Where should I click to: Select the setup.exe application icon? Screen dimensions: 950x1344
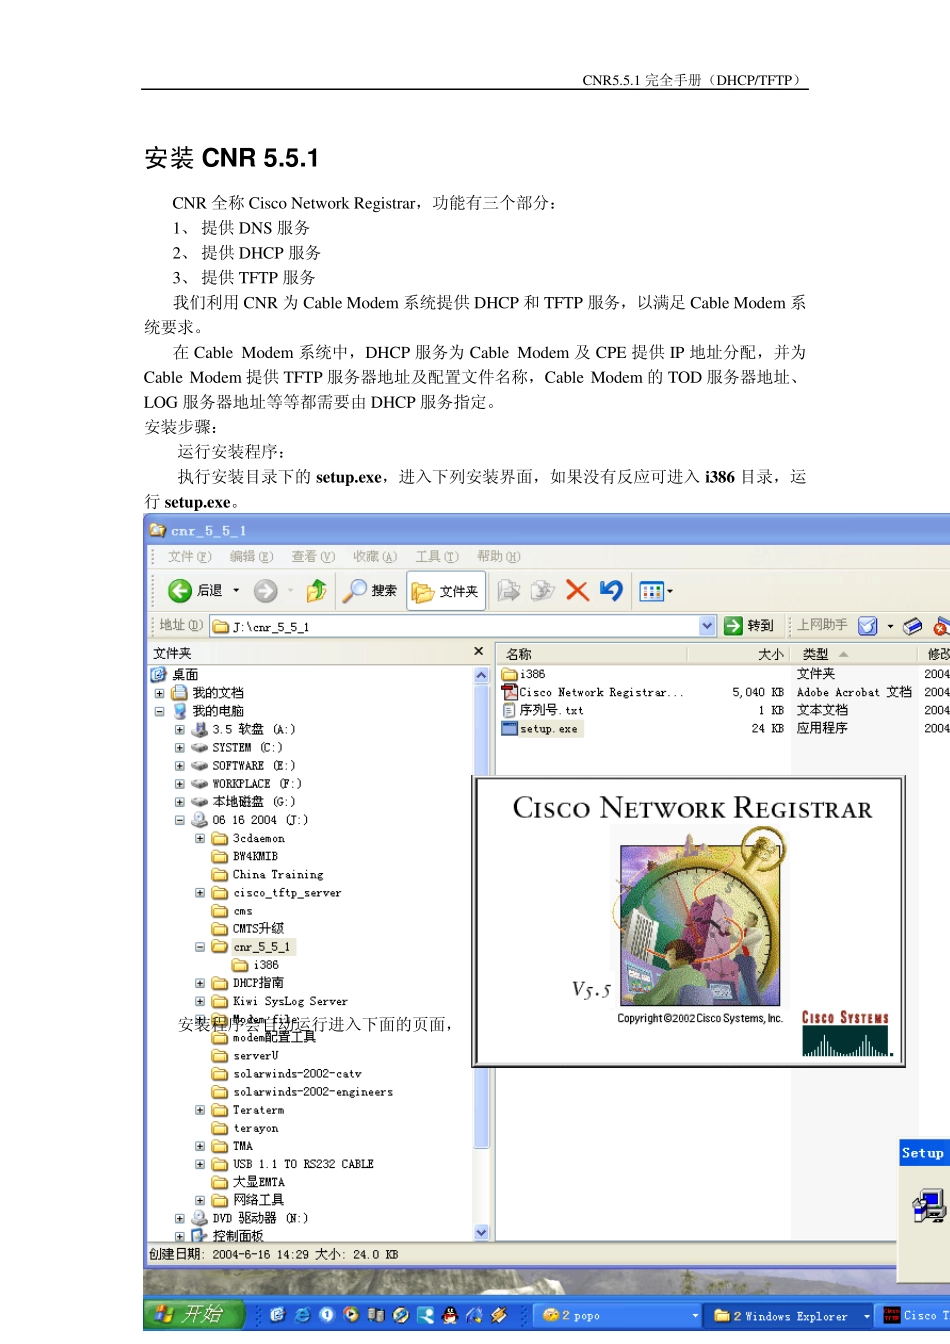[x=510, y=729]
